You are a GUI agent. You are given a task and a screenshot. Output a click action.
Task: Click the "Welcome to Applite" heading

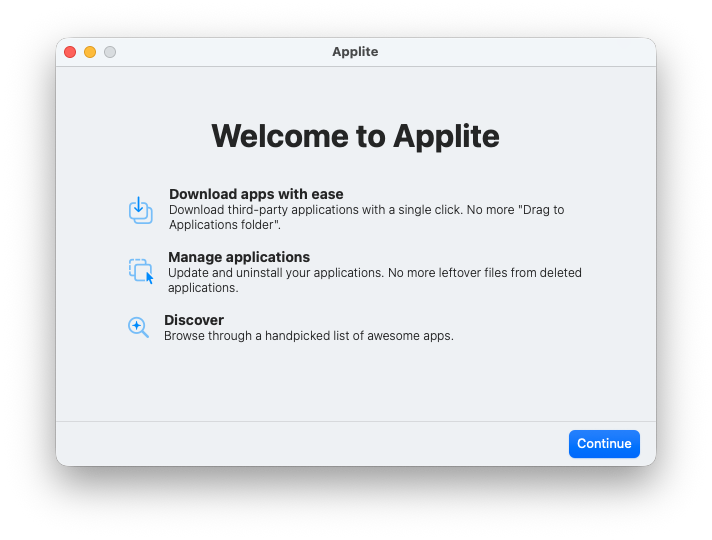[356, 136]
